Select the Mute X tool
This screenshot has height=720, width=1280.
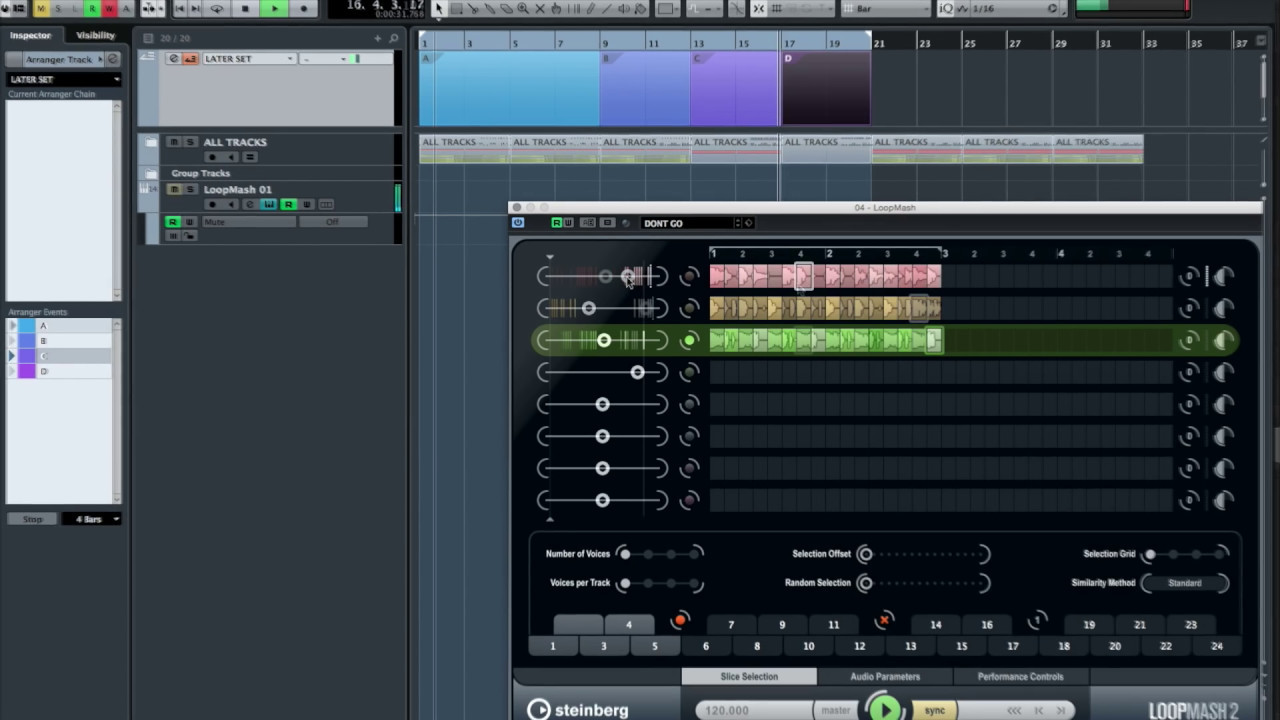[x=540, y=9]
